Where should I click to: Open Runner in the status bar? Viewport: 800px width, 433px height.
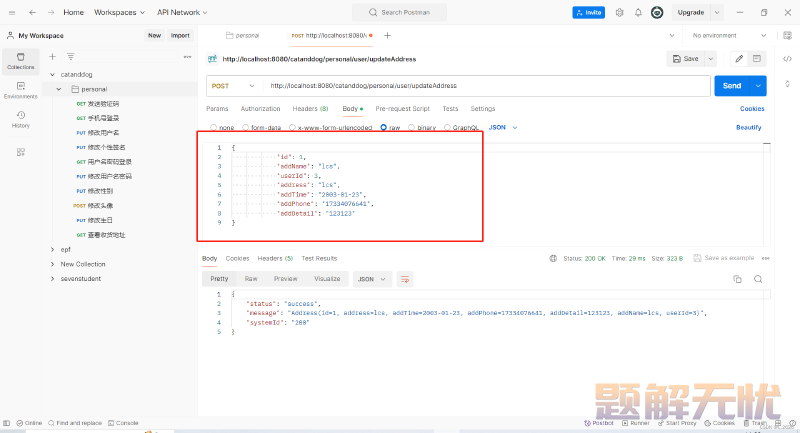(636, 423)
